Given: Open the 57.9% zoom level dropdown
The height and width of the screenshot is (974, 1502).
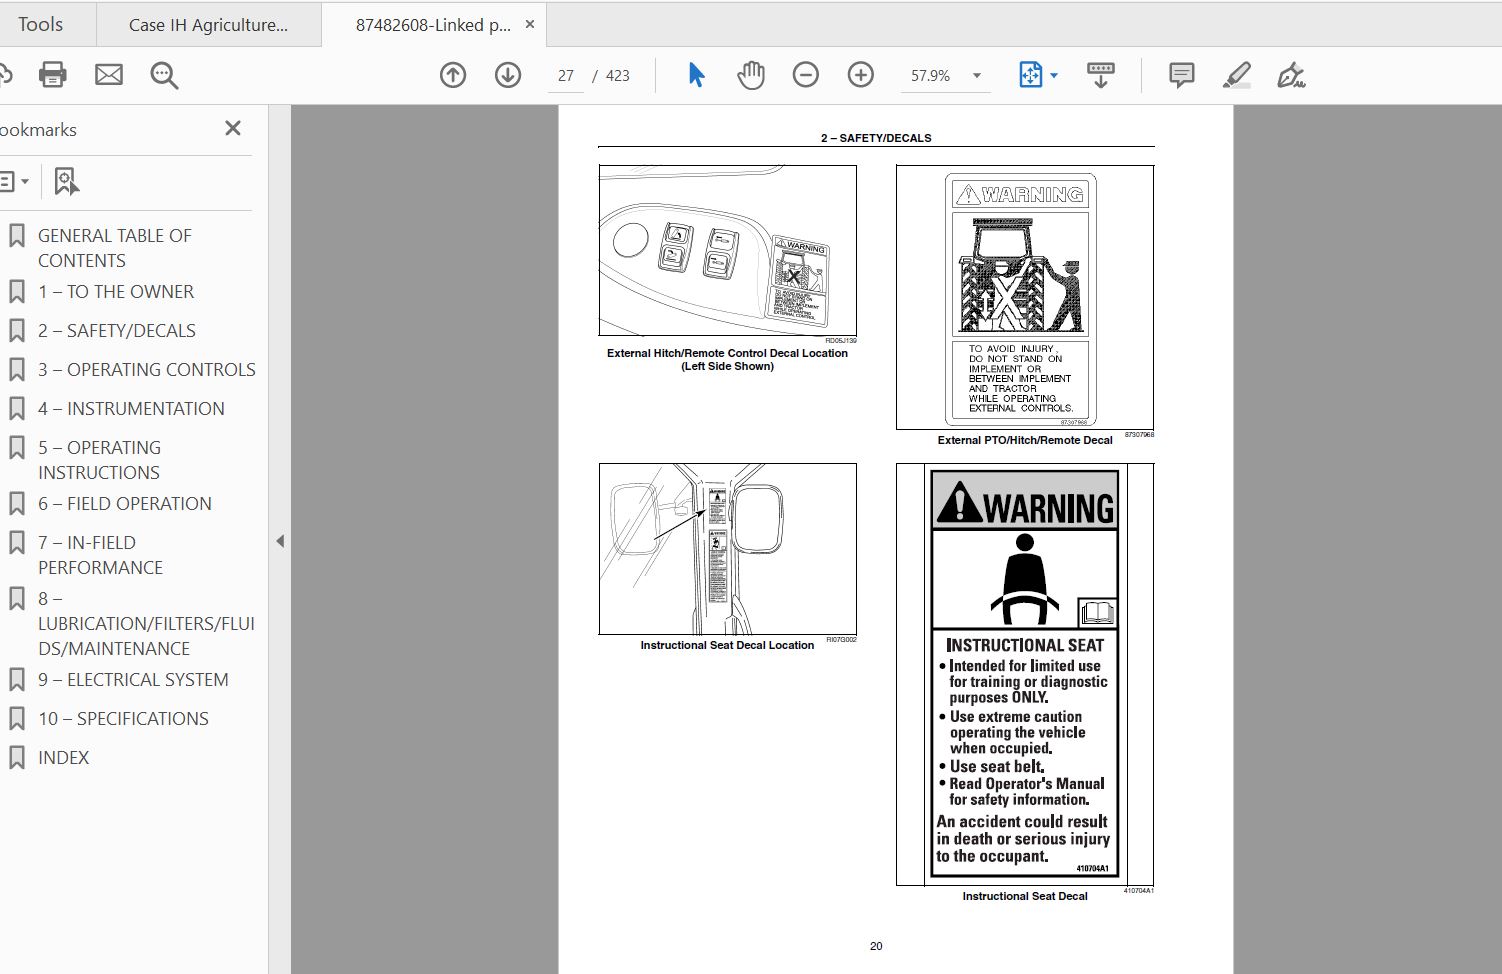Looking at the screenshot, I should [x=976, y=76].
